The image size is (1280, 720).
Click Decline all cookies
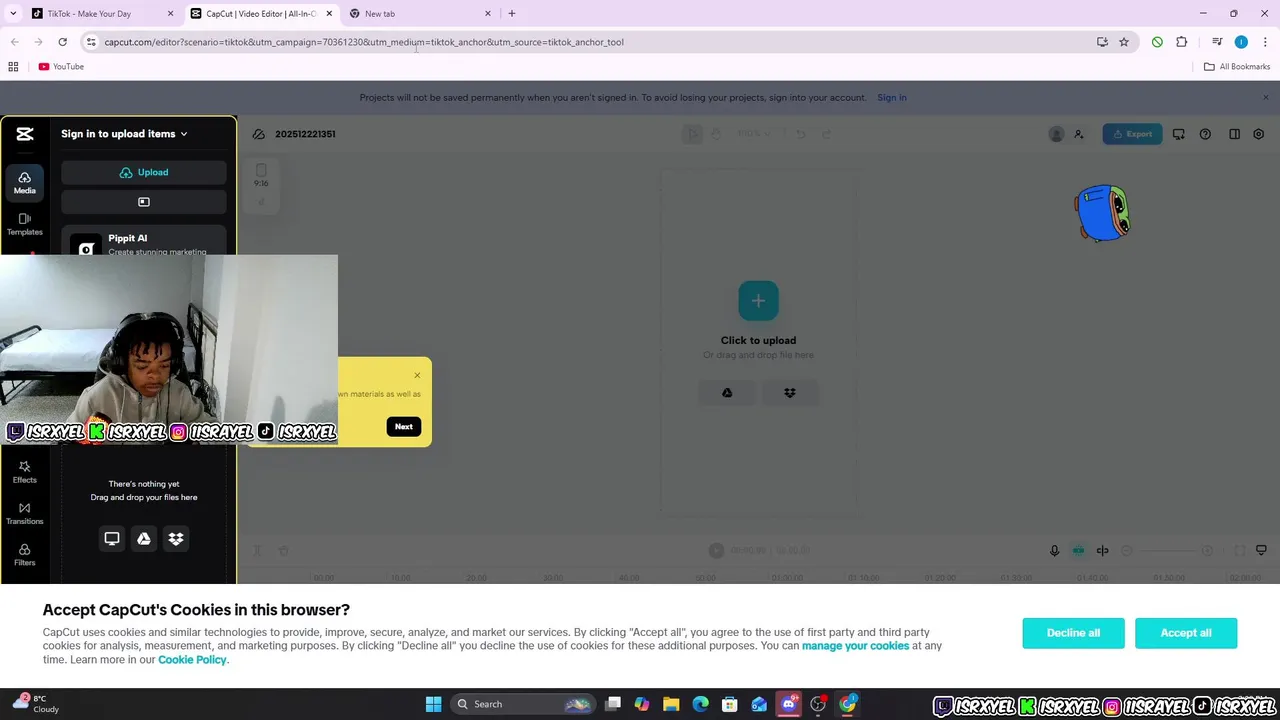click(x=1073, y=633)
